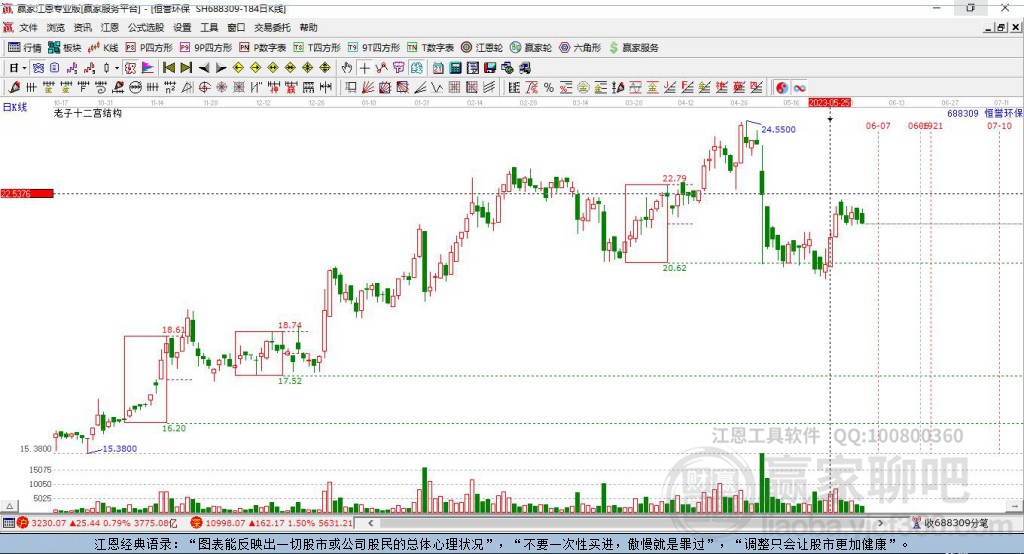This screenshot has height=554, width=1024.
Task: Open 收688309分笔 status bar entry
Action: pyautogui.click(x=951, y=523)
